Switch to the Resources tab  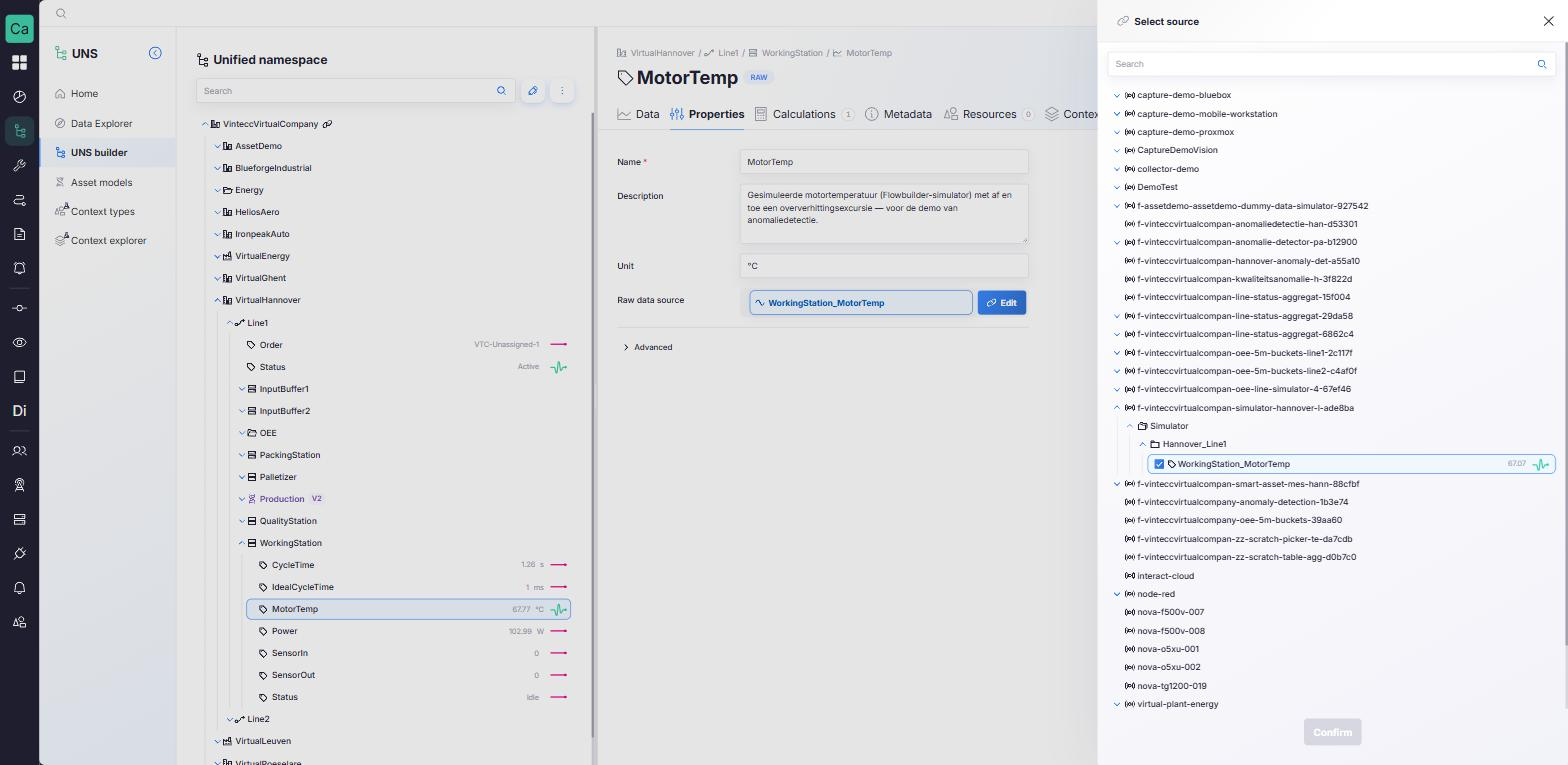coord(988,114)
